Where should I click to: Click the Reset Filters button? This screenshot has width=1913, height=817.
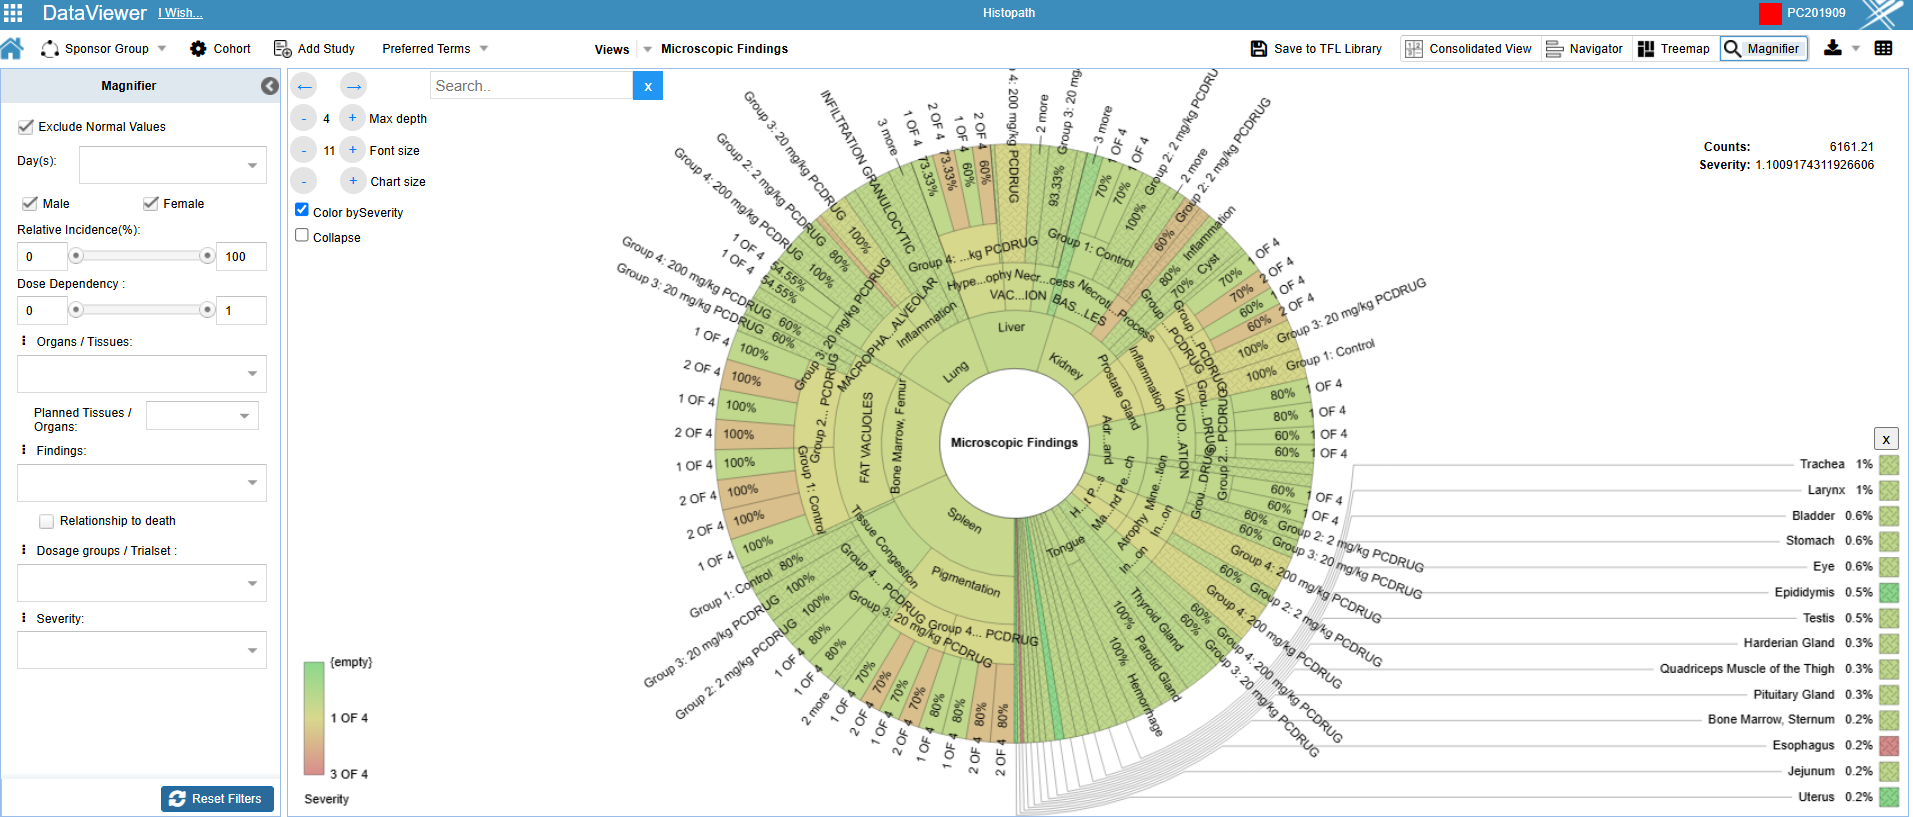coord(217,798)
